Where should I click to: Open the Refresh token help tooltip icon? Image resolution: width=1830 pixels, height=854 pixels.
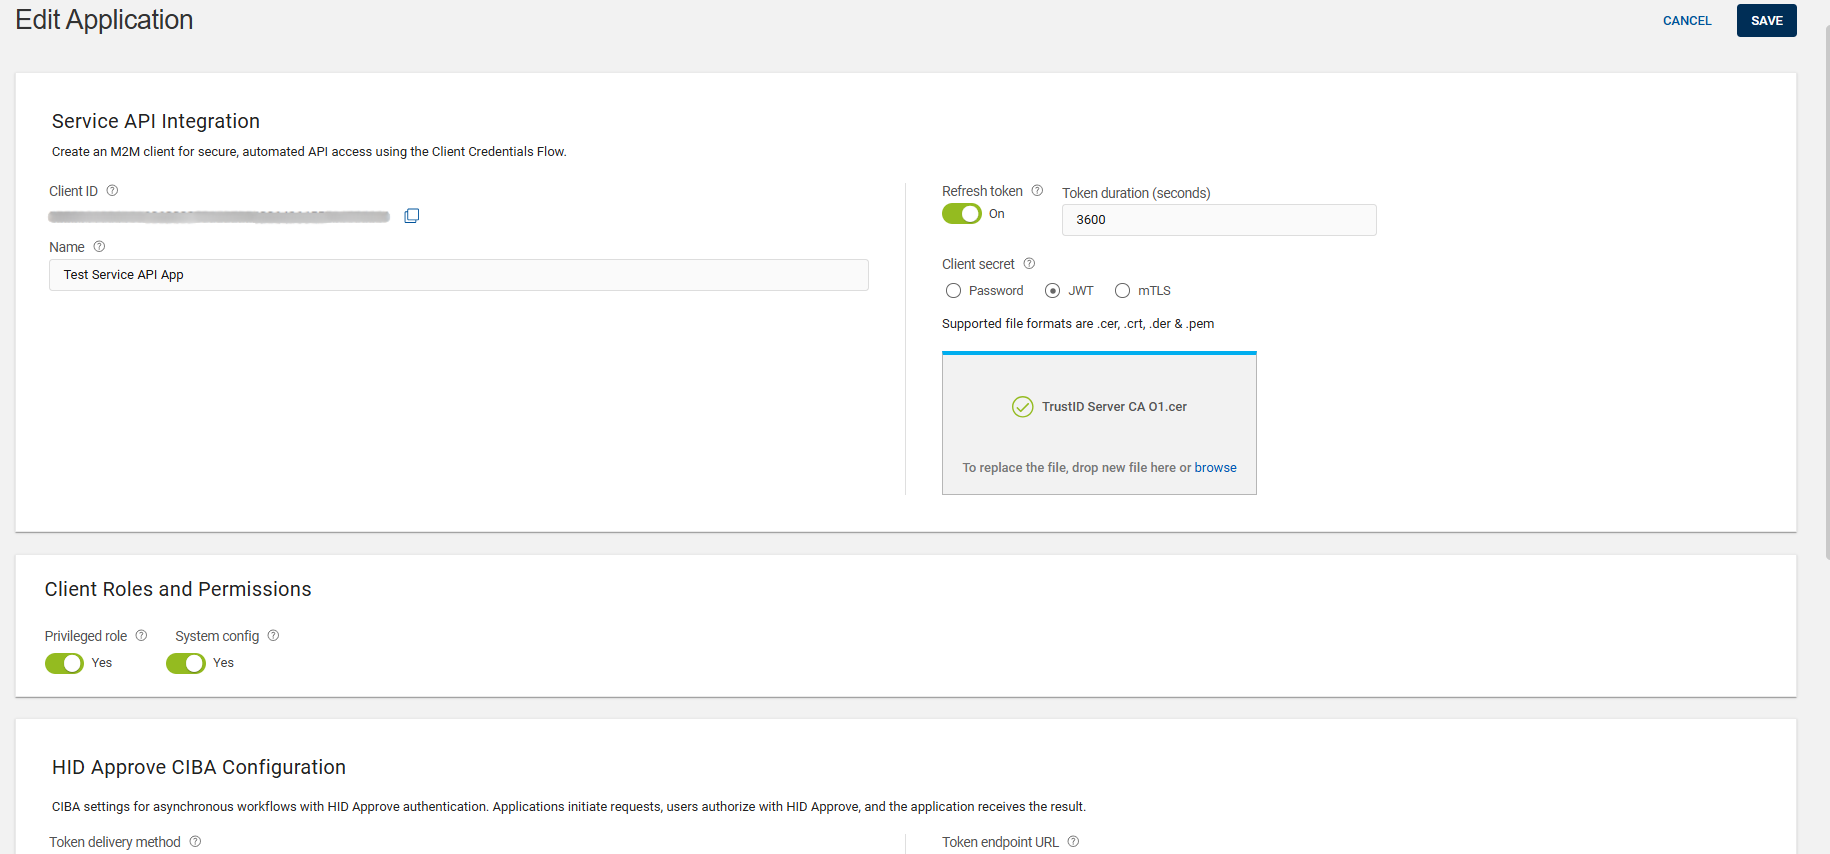tap(1037, 191)
